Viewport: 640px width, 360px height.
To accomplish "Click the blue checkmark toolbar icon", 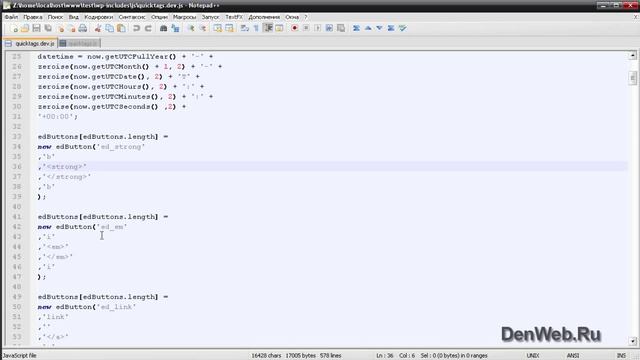I will pos(403,28).
